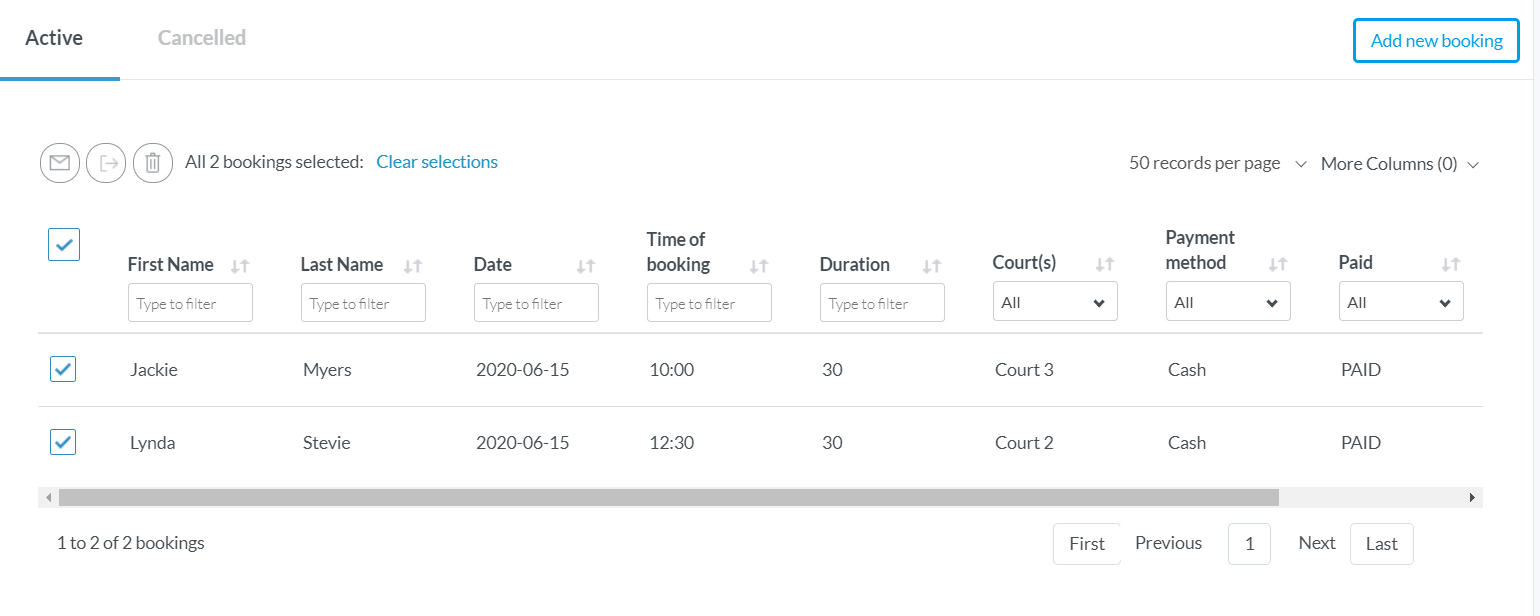This screenshot has height=616, width=1540.
Task: Sort by Last Name column arrows
Action: point(412,266)
